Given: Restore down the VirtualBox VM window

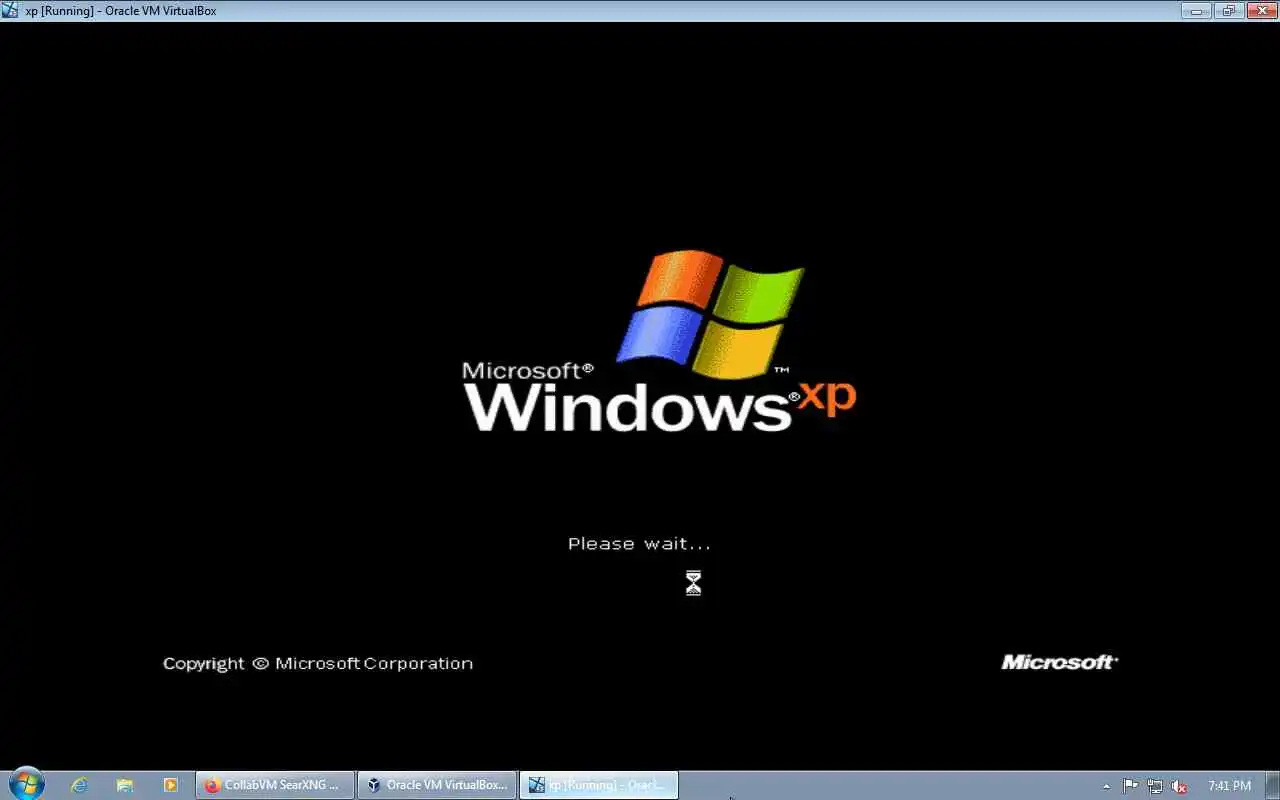Looking at the screenshot, I should [x=1228, y=11].
